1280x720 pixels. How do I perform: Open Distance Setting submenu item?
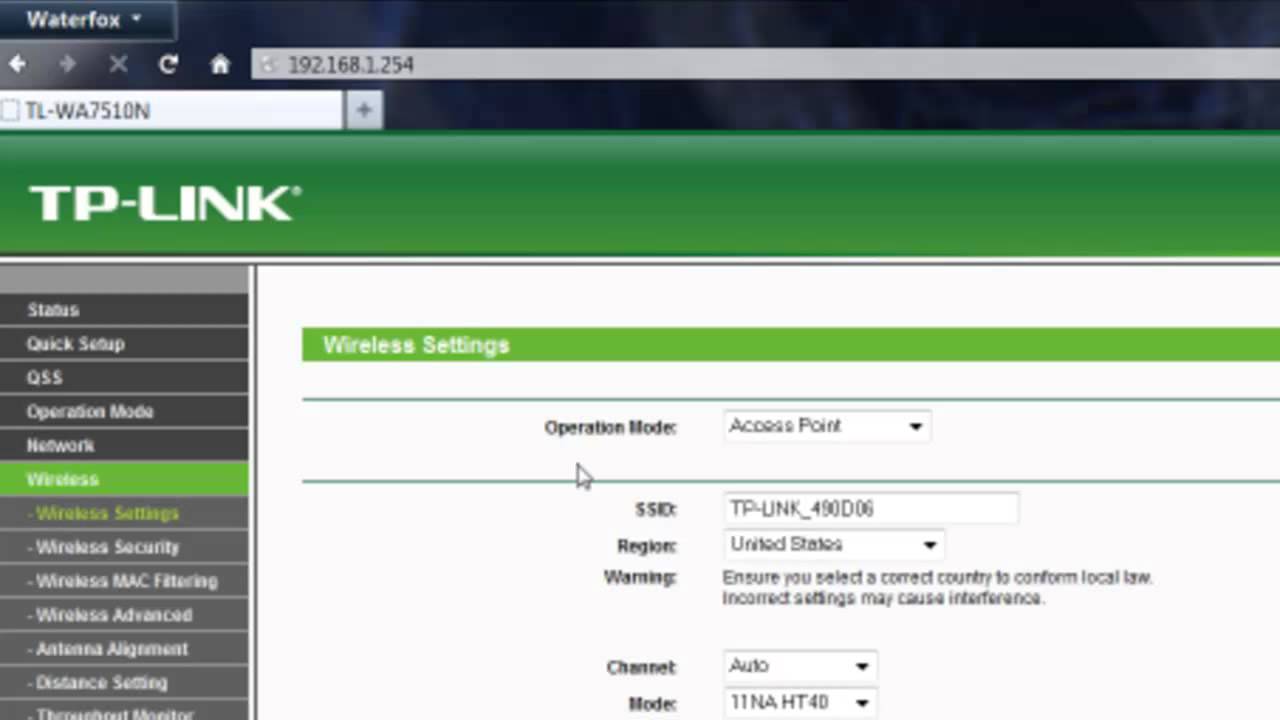tap(124, 684)
